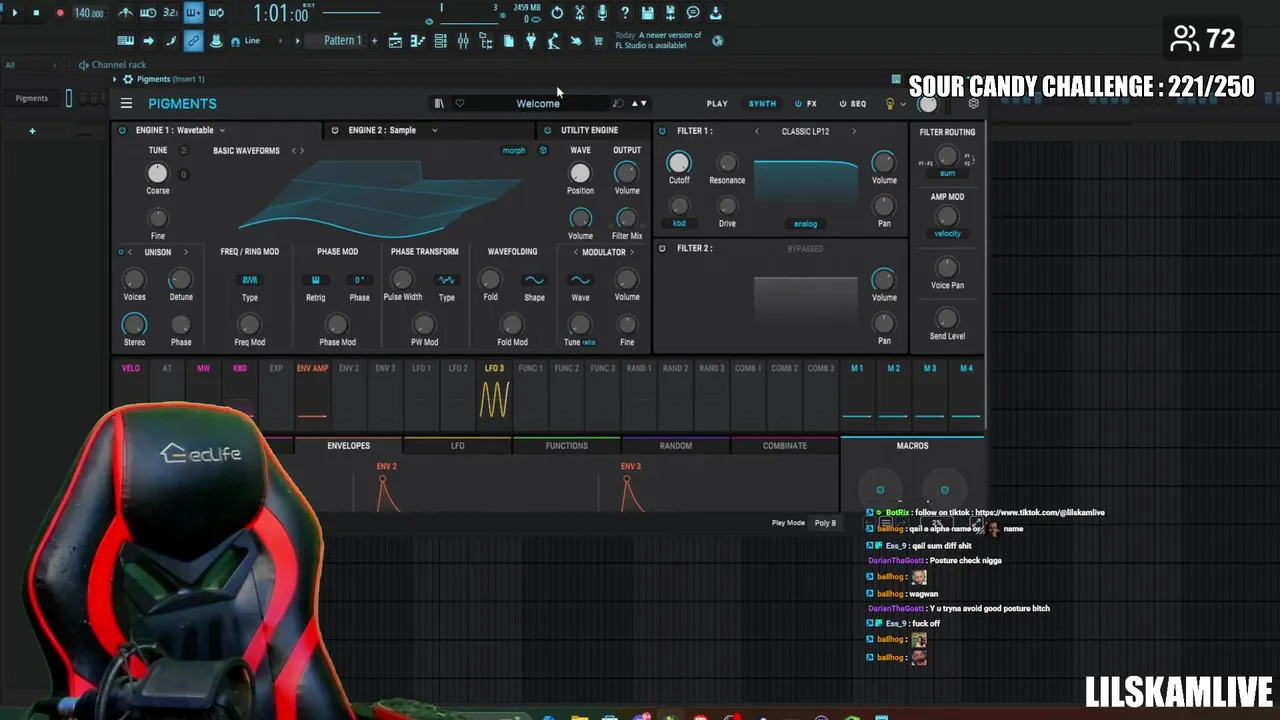Open the piano roll icon
1280x720 pixels.
[x=417, y=41]
